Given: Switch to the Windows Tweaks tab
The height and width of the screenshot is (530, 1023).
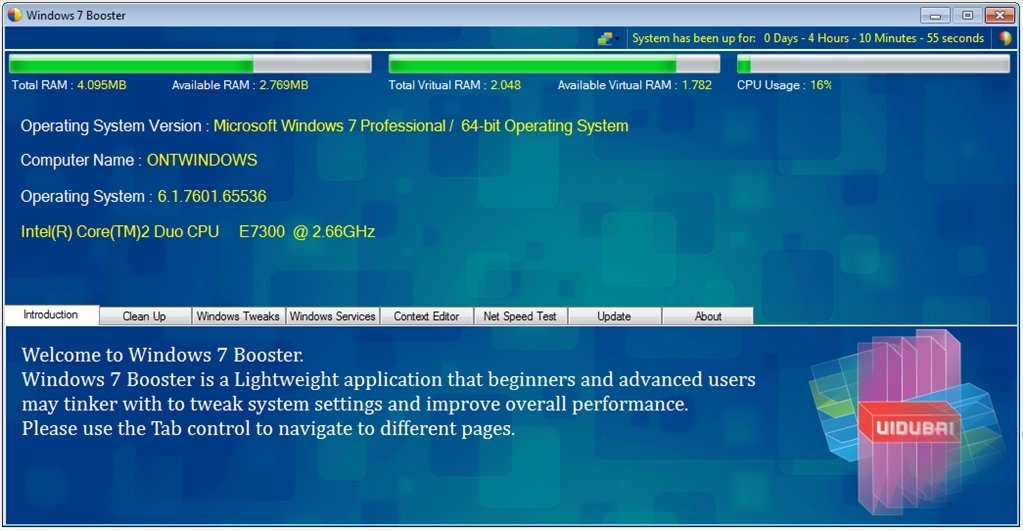Looking at the screenshot, I should point(238,317).
